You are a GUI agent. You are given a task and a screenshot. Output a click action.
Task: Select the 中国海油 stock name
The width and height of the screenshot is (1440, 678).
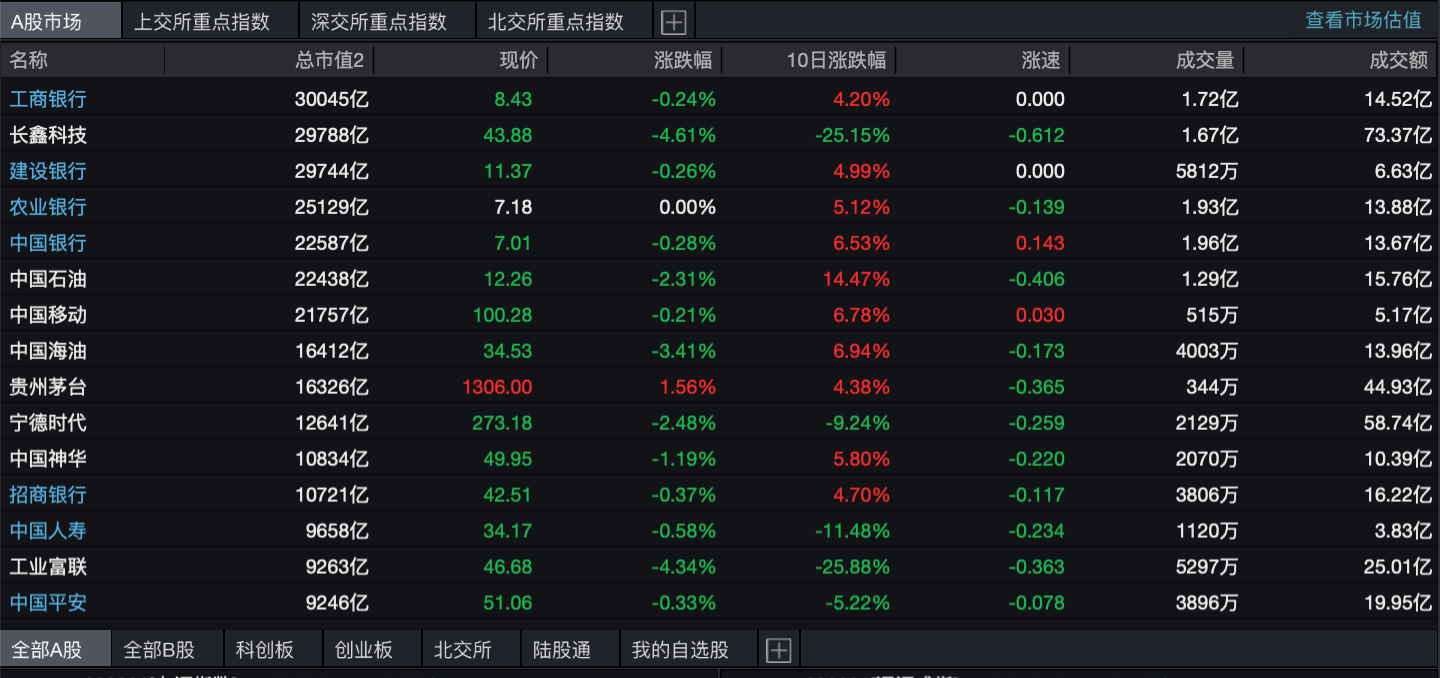[x=48, y=351]
